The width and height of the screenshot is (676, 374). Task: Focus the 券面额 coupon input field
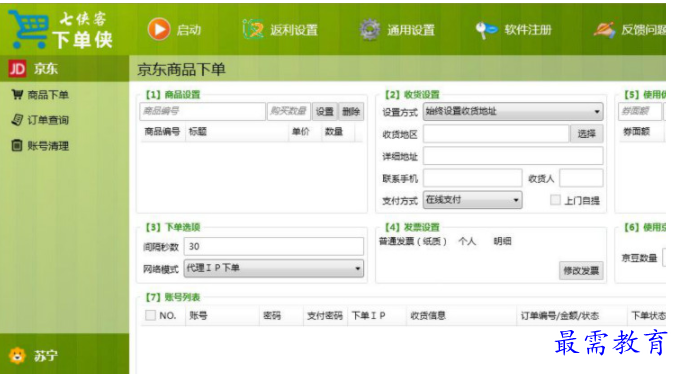[639, 111]
